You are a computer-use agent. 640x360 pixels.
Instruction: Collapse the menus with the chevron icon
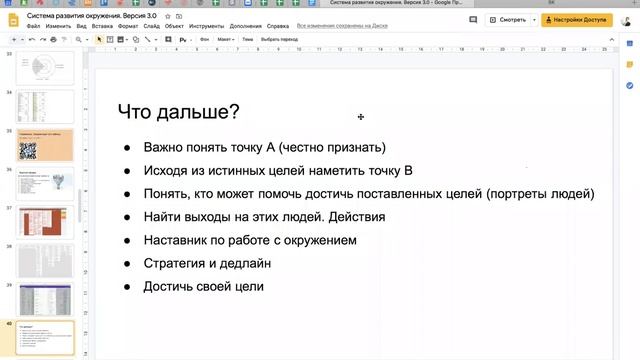click(611, 40)
